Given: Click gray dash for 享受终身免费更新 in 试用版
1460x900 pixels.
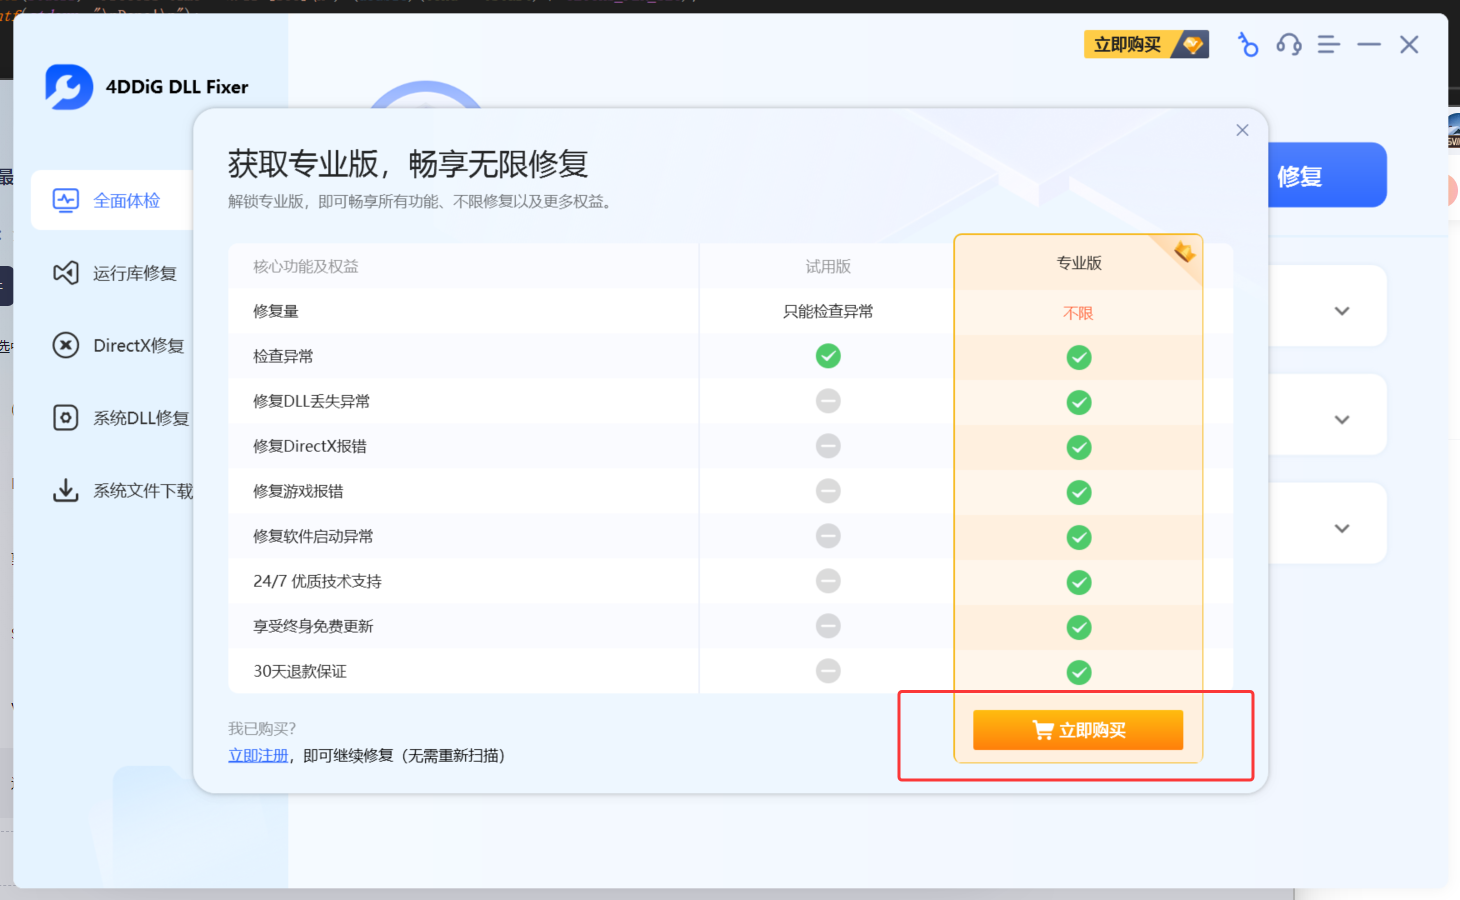Looking at the screenshot, I should tap(828, 626).
